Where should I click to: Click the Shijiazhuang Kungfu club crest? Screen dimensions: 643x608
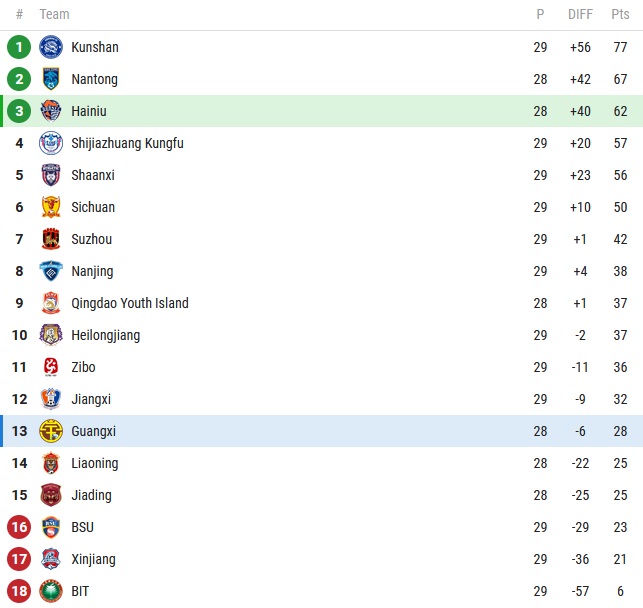pyautogui.click(x=50, y=143)
